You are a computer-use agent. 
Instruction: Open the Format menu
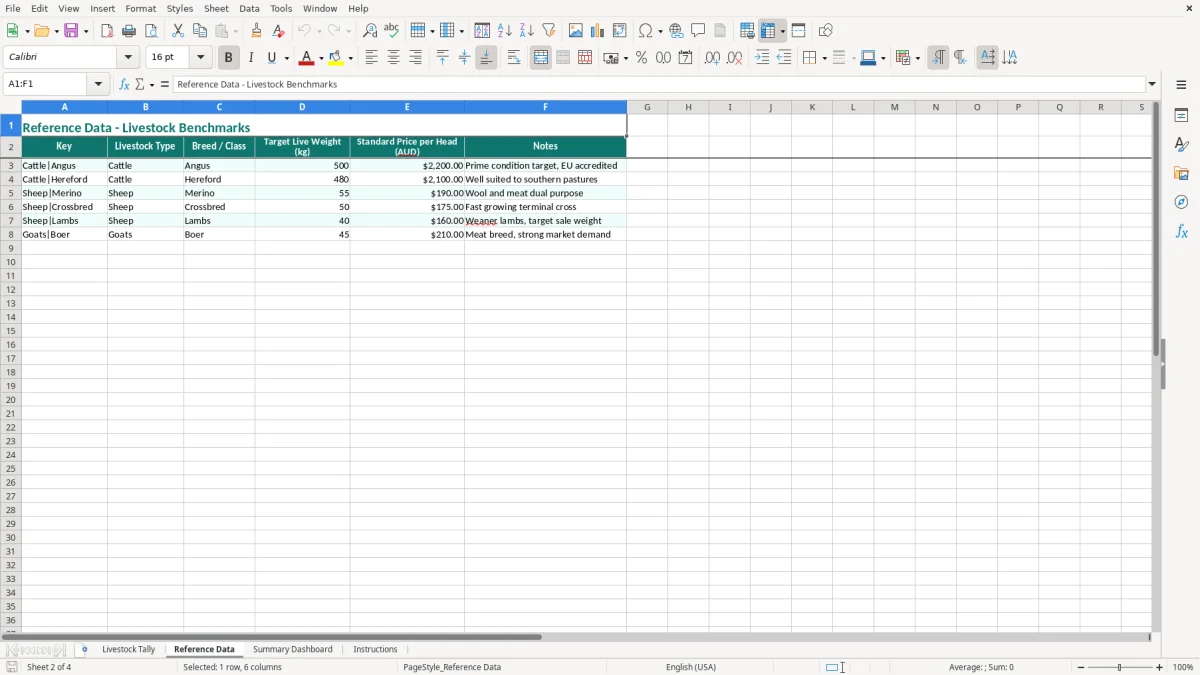(x=141, y=8)
